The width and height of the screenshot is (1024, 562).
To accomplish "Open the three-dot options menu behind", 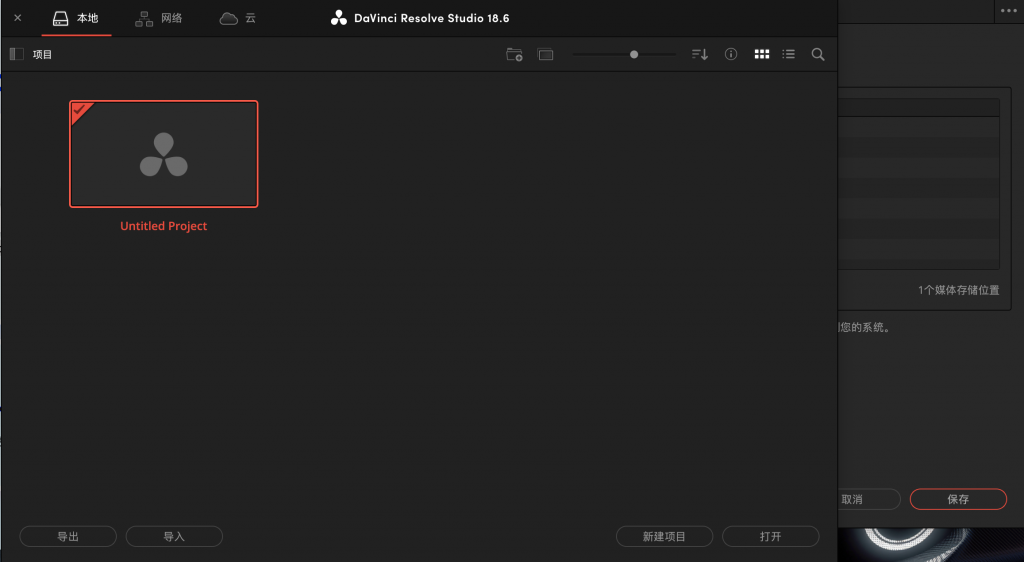I will click(x=1009, y=10).
